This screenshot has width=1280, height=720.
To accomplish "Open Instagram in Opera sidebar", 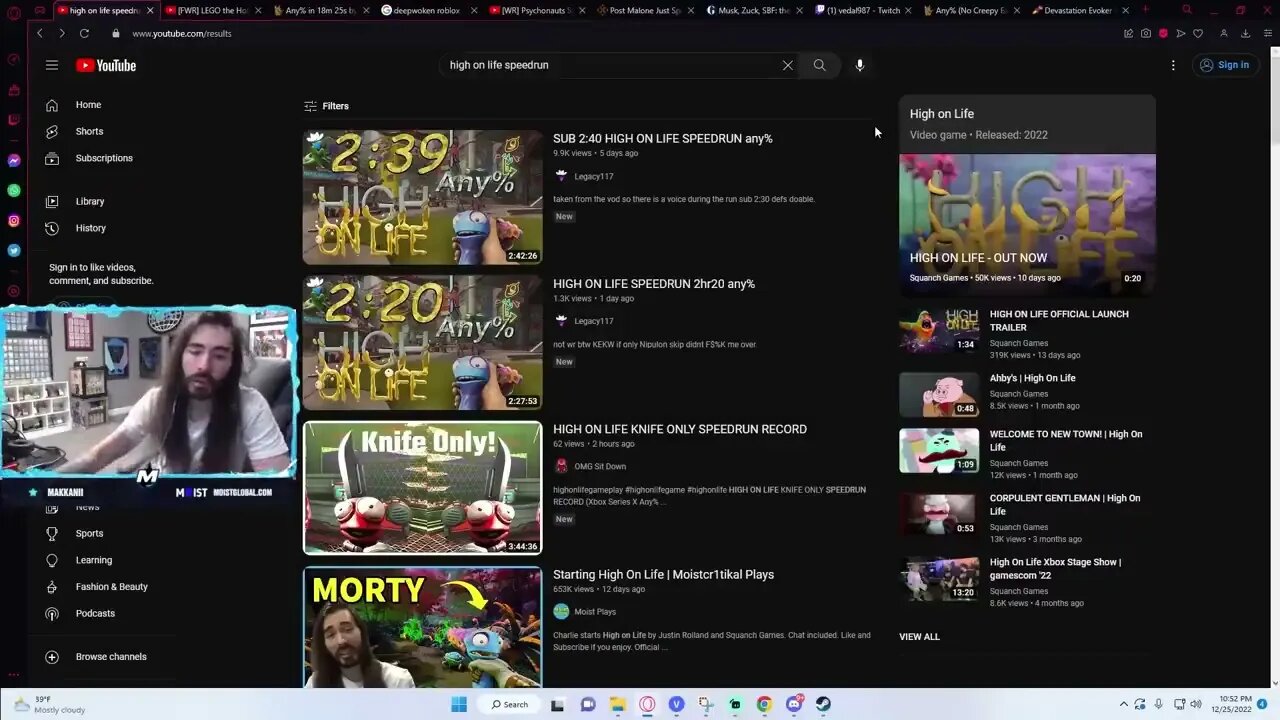I will pos(14,221).
